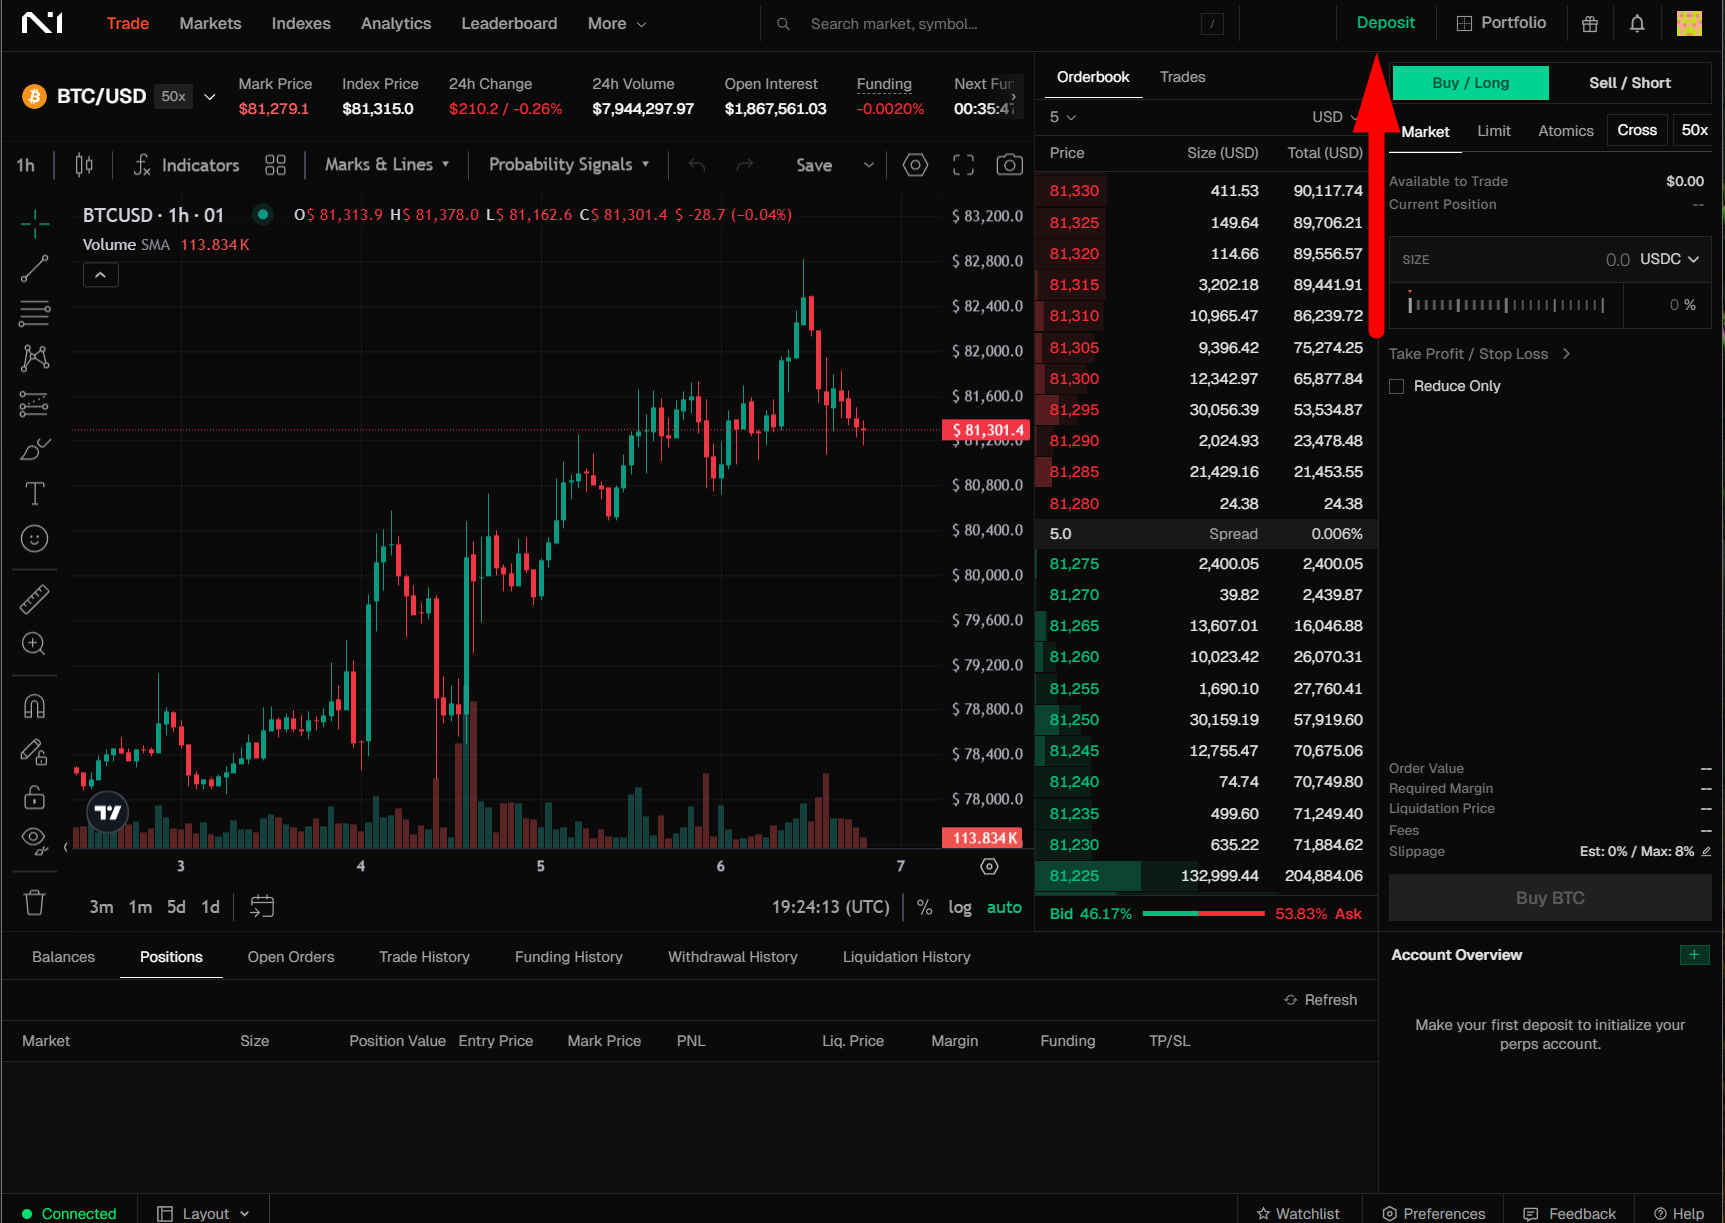Open the USDC size currency dropdown

coord(1669,259)
